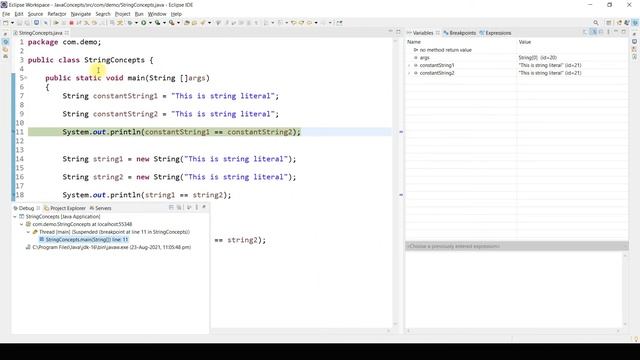Click code line 11 println statement
The height and width of the screenshot is (360, 640).
point(181,132)
